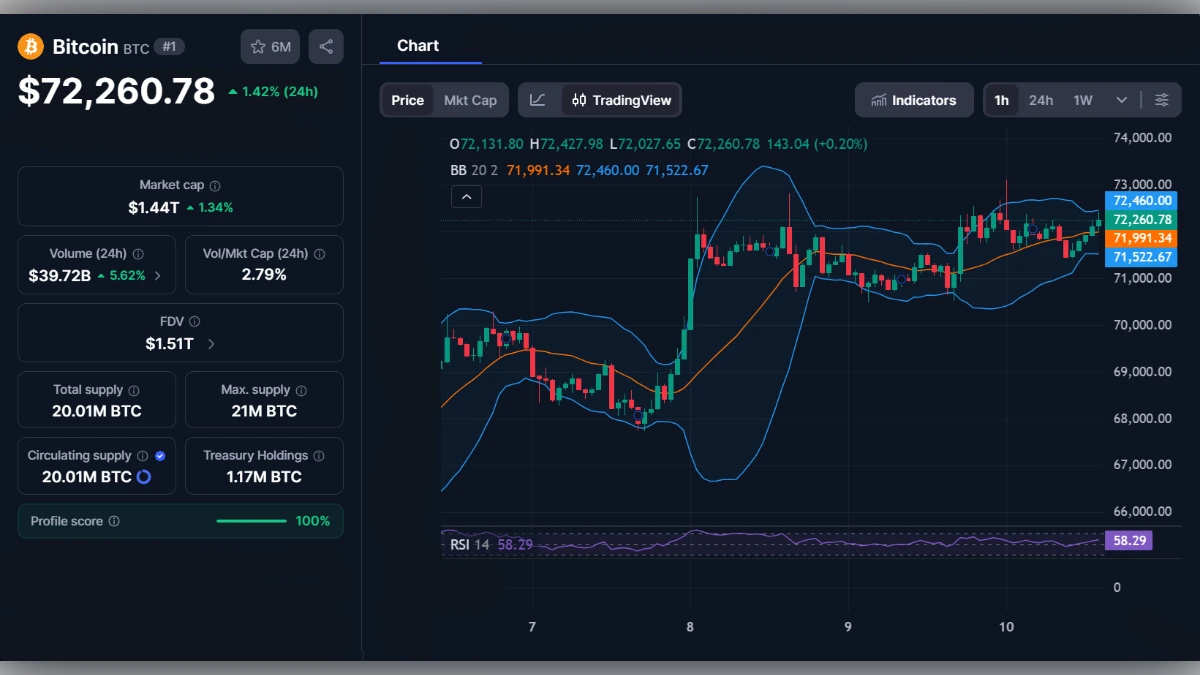Open the extra timeframes dropdown chevron
This screenshot has width=1200, height=675.
(1122, 99)
